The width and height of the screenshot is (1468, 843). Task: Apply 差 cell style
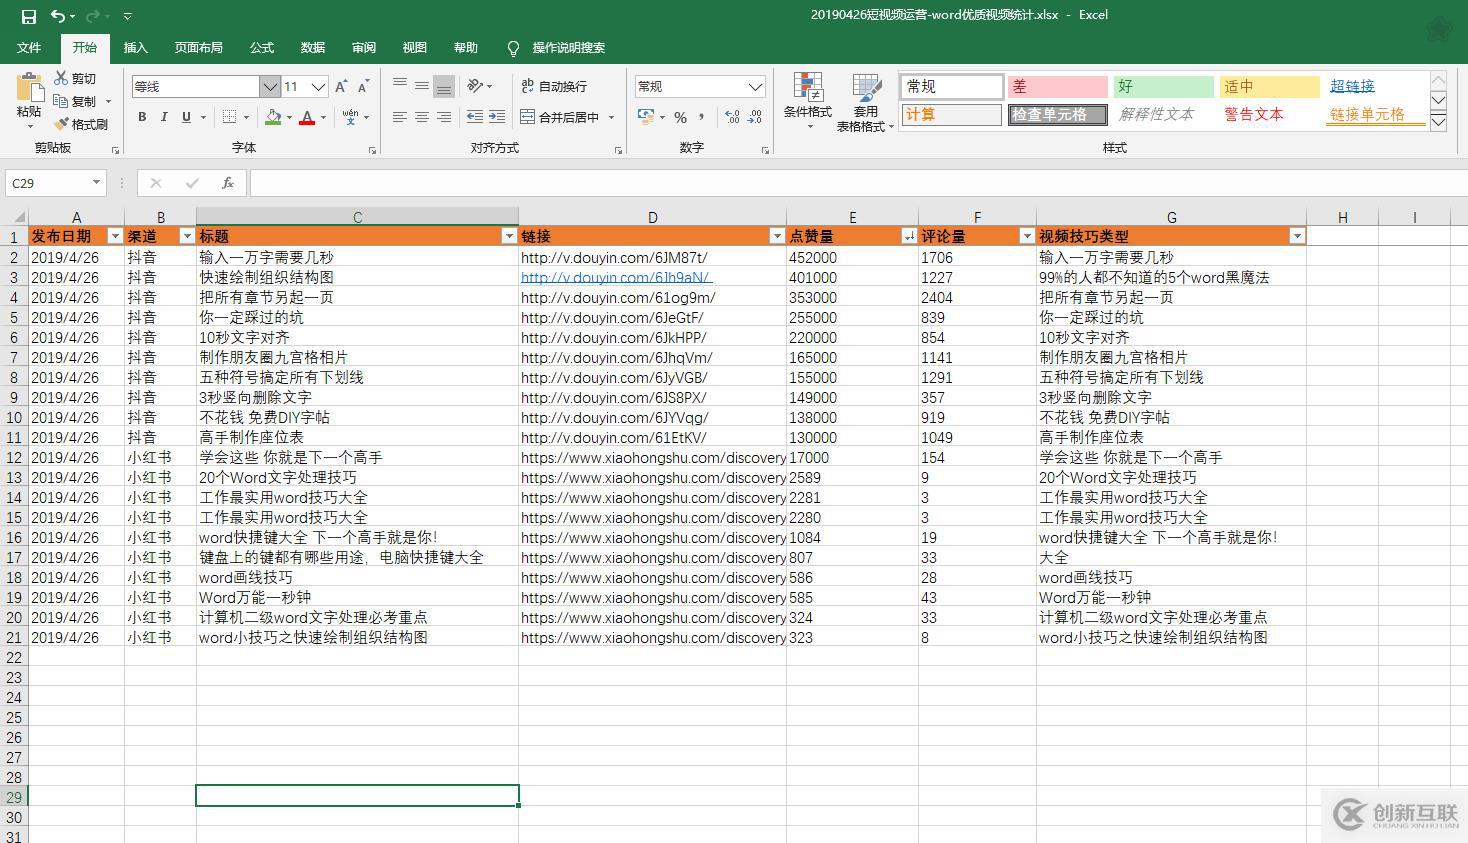click(1057, 87)
